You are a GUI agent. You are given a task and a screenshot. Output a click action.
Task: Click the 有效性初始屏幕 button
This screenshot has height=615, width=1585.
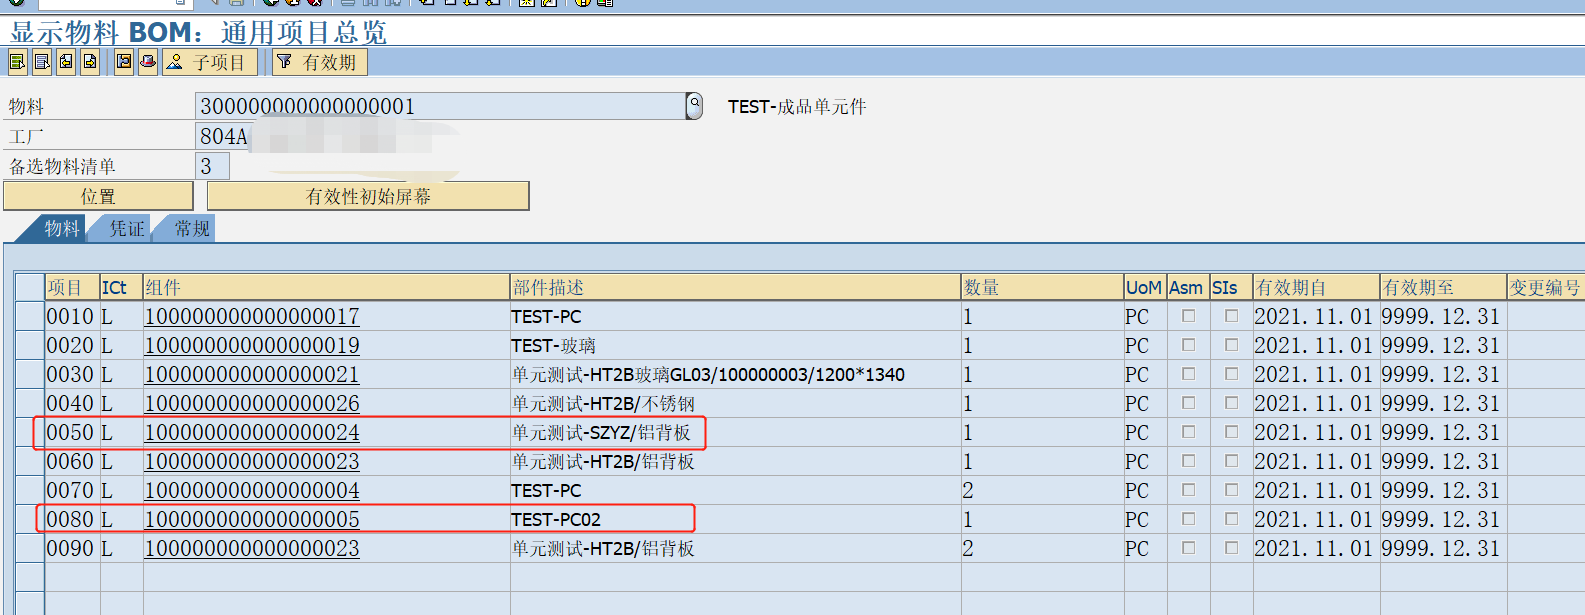(x=368, y=196)
